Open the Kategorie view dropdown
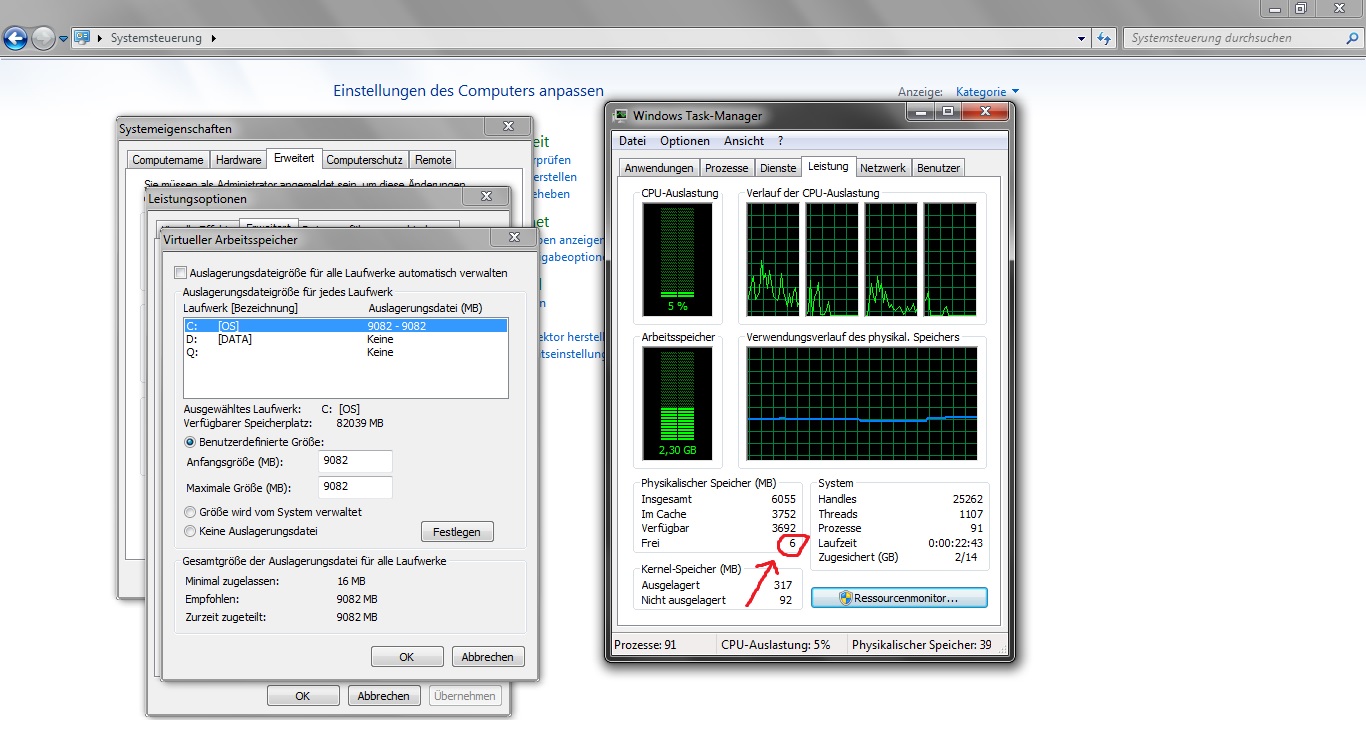This screenshot has width=1366, height=734. coord(987,92)
